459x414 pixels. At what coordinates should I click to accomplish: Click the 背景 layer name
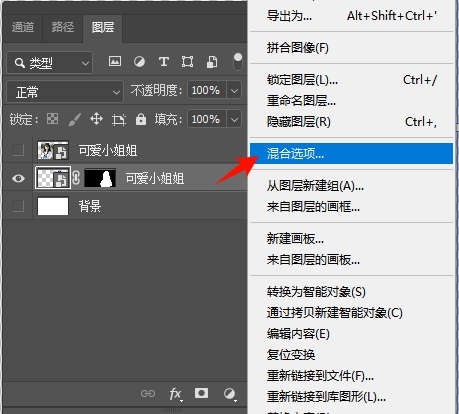90,206
